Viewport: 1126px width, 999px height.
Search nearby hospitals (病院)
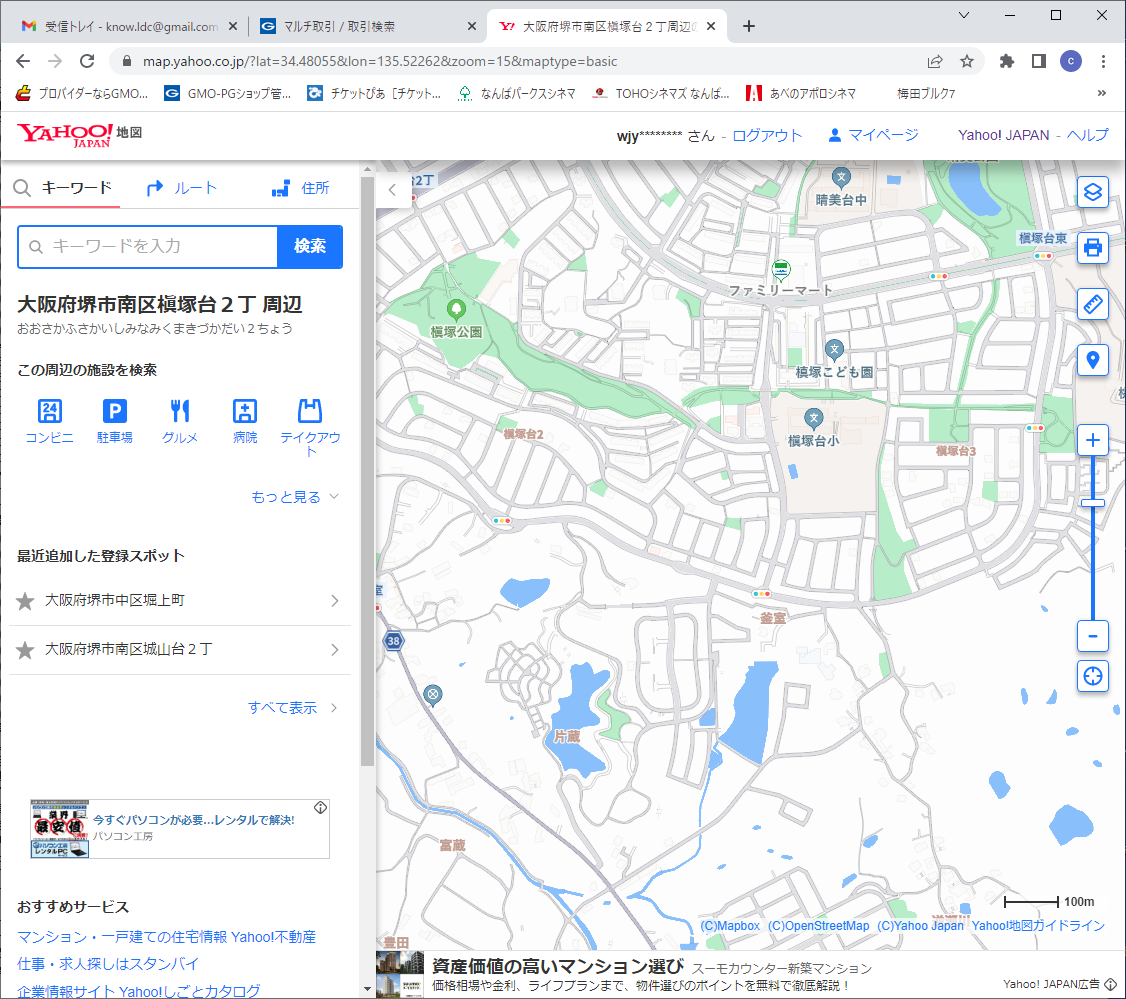(245, 421)
